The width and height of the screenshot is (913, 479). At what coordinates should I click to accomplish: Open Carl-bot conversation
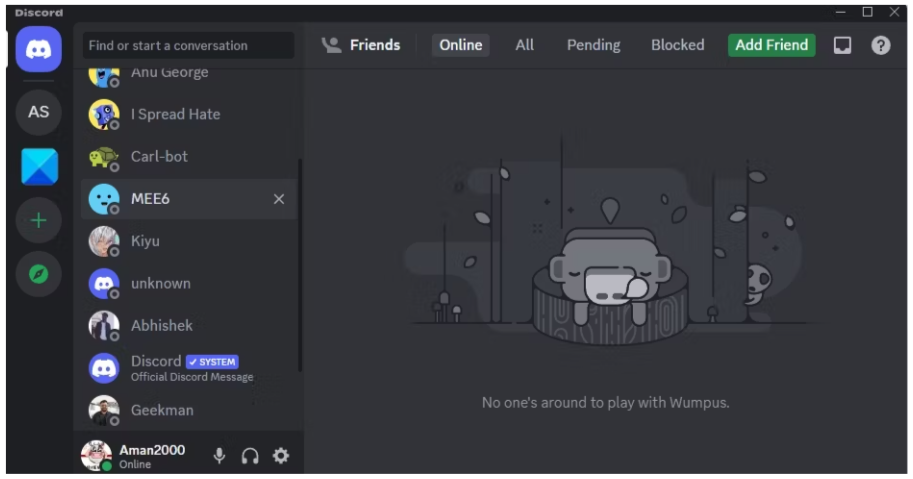tap(189, 157)
